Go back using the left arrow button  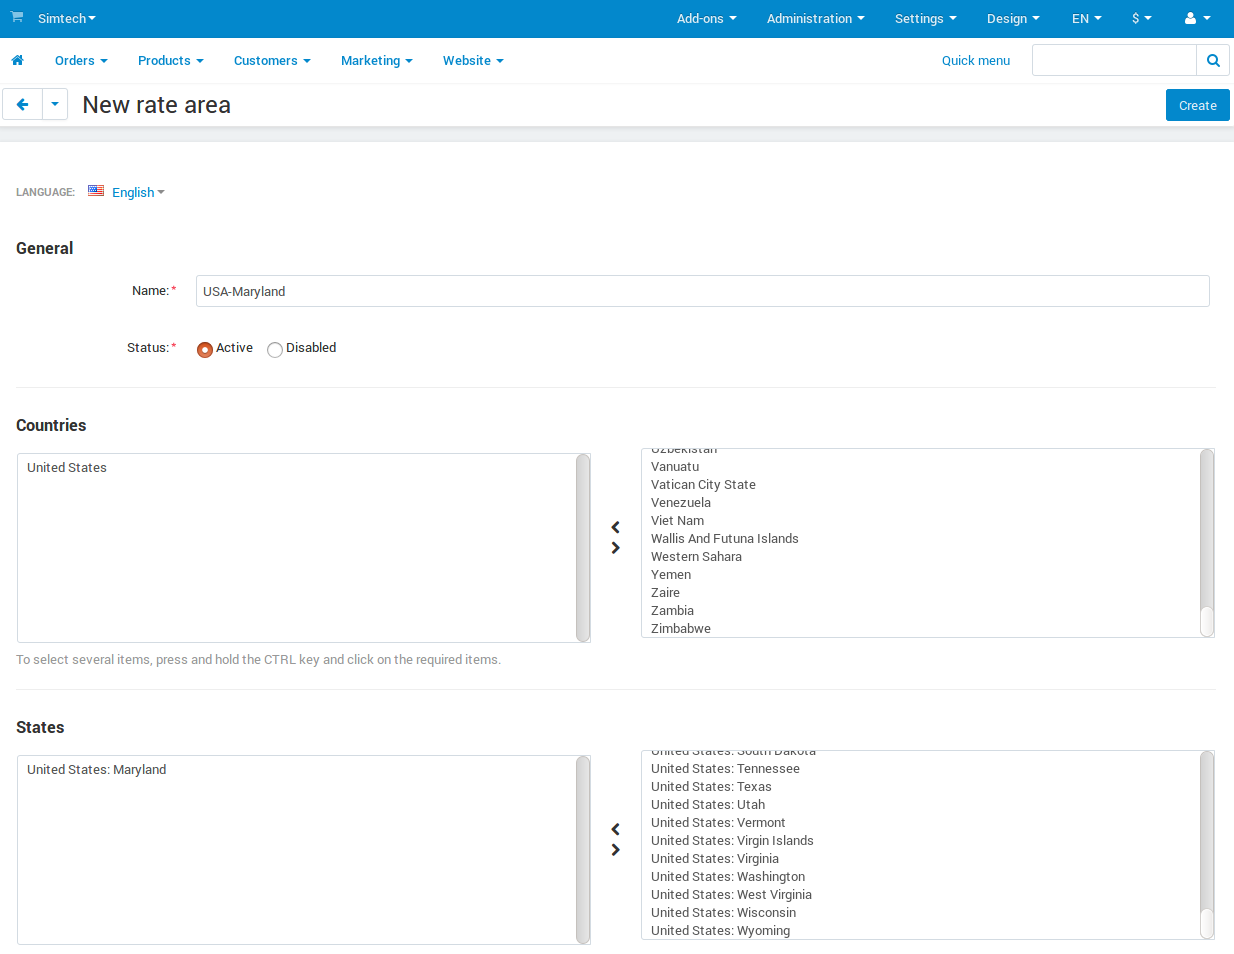[22, 104]
